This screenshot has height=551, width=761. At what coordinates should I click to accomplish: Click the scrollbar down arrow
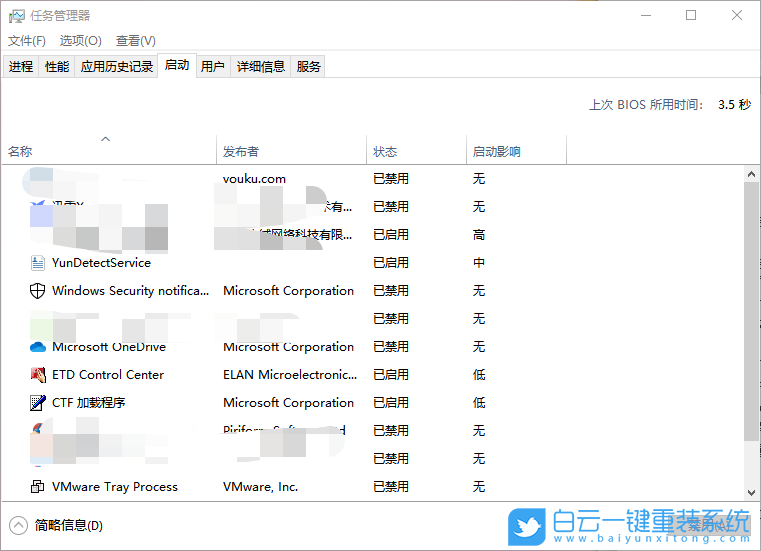(751, 493)
